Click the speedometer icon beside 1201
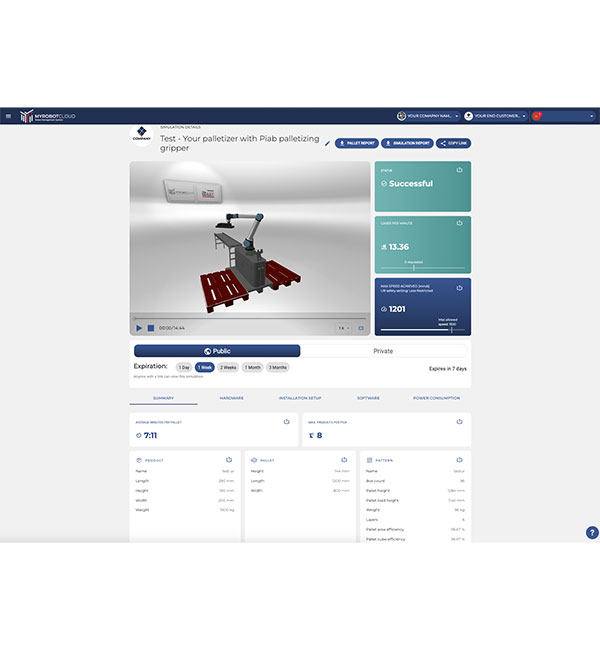 tap(384, 309)
